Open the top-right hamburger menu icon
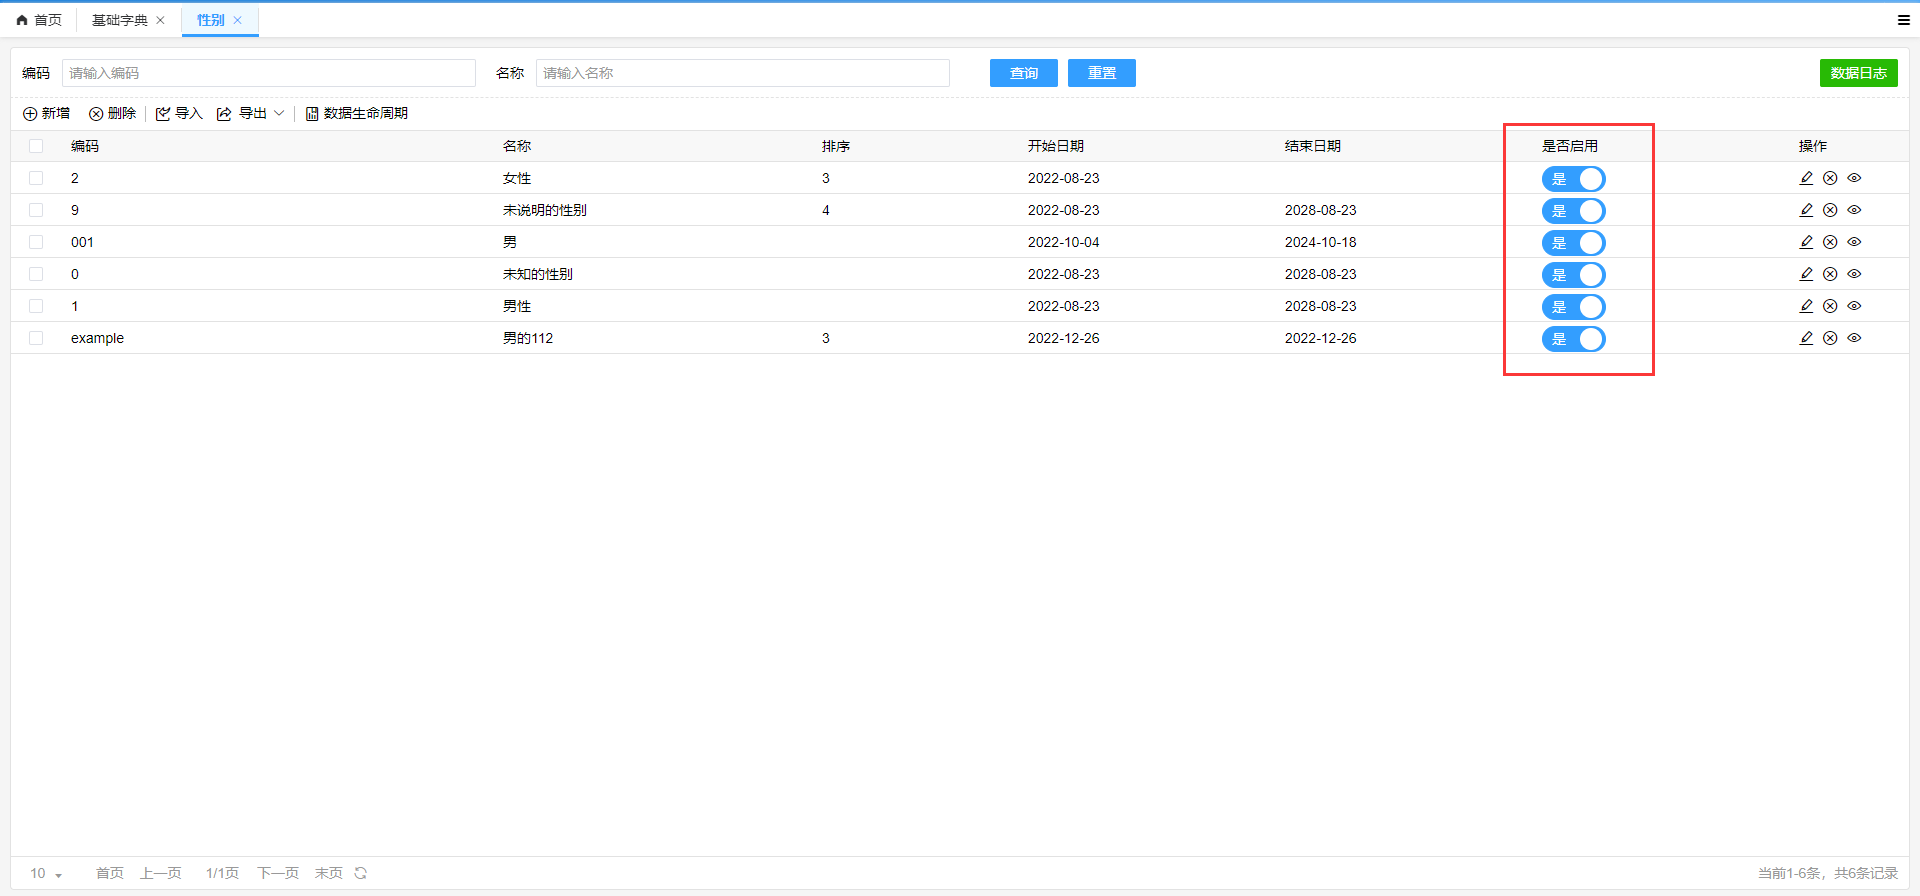 1903,20
